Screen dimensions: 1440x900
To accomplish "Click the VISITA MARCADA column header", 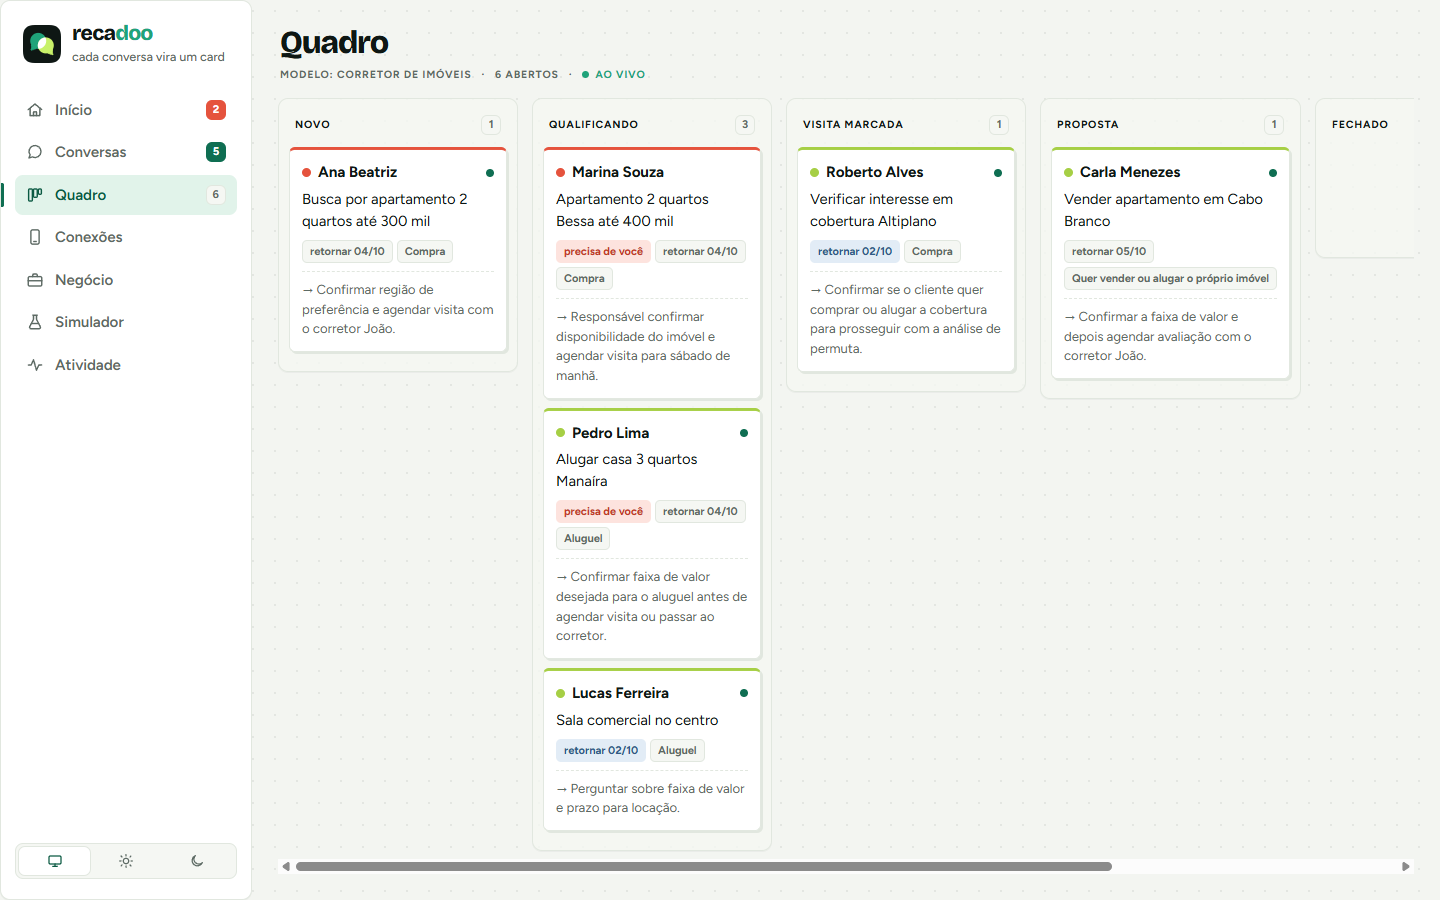I will (x=853, y=125).
